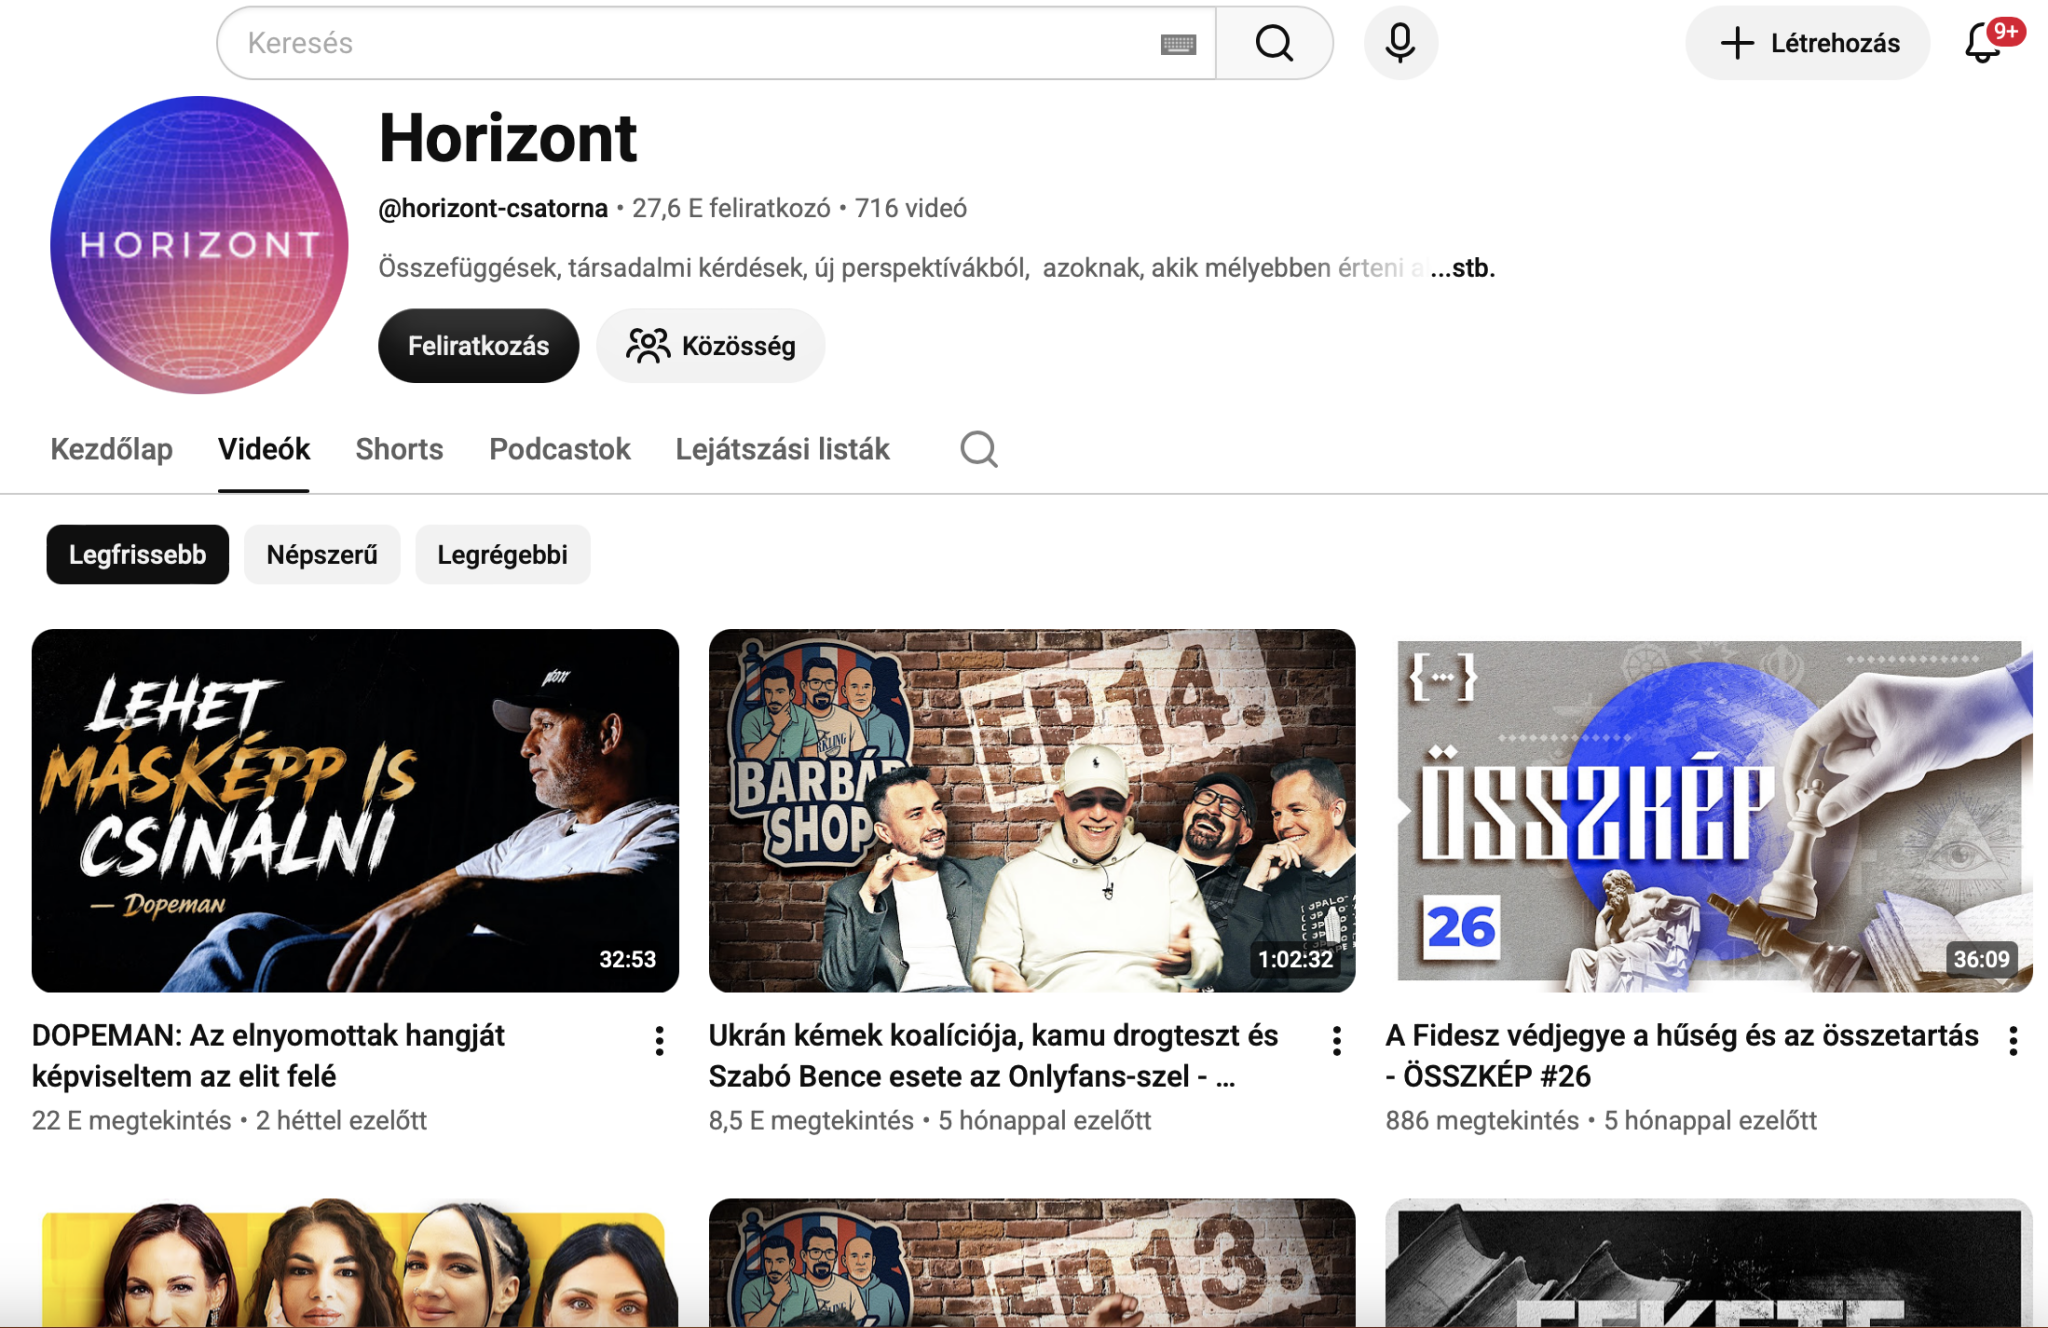Go to the Podcastok tab
This screenshot has width=2048, height=1328.
560,449
